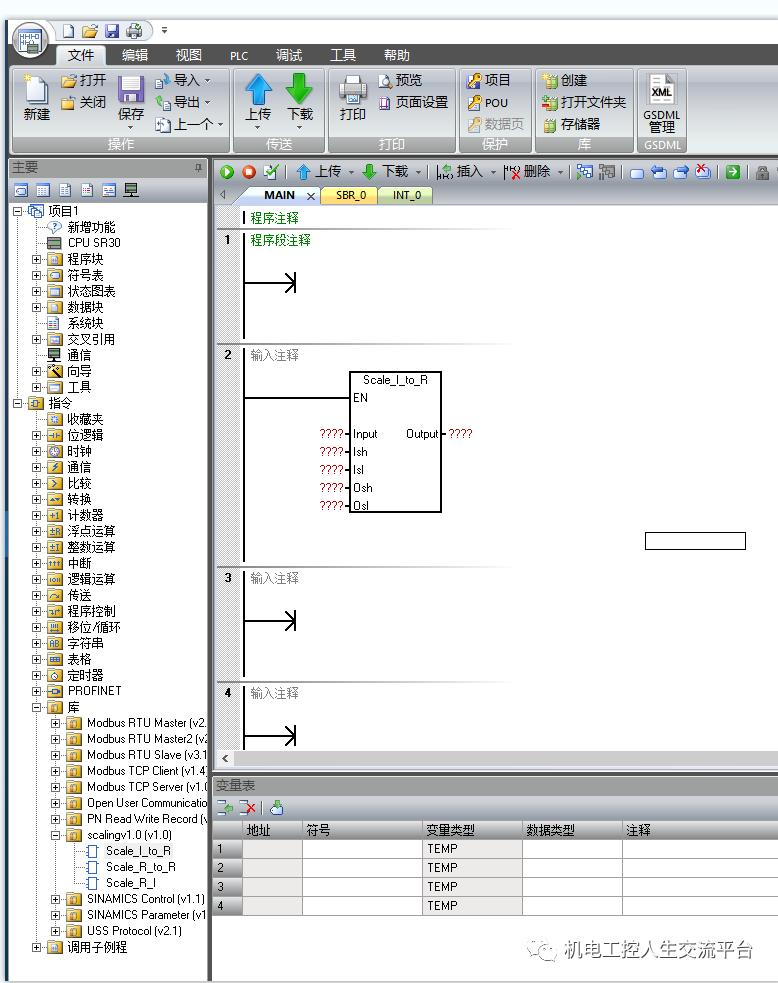
Task: Expand the 位逻辑 instruction folder
Action: tap(37, 435)
